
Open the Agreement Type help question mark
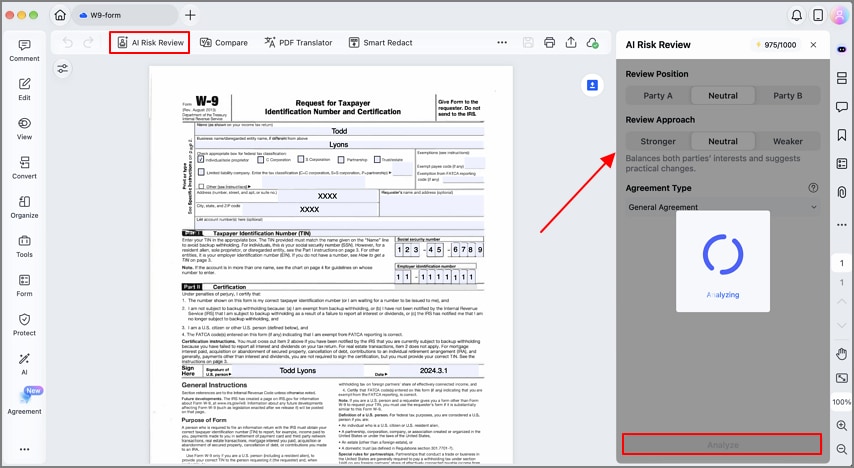click(x=813, y=187)
